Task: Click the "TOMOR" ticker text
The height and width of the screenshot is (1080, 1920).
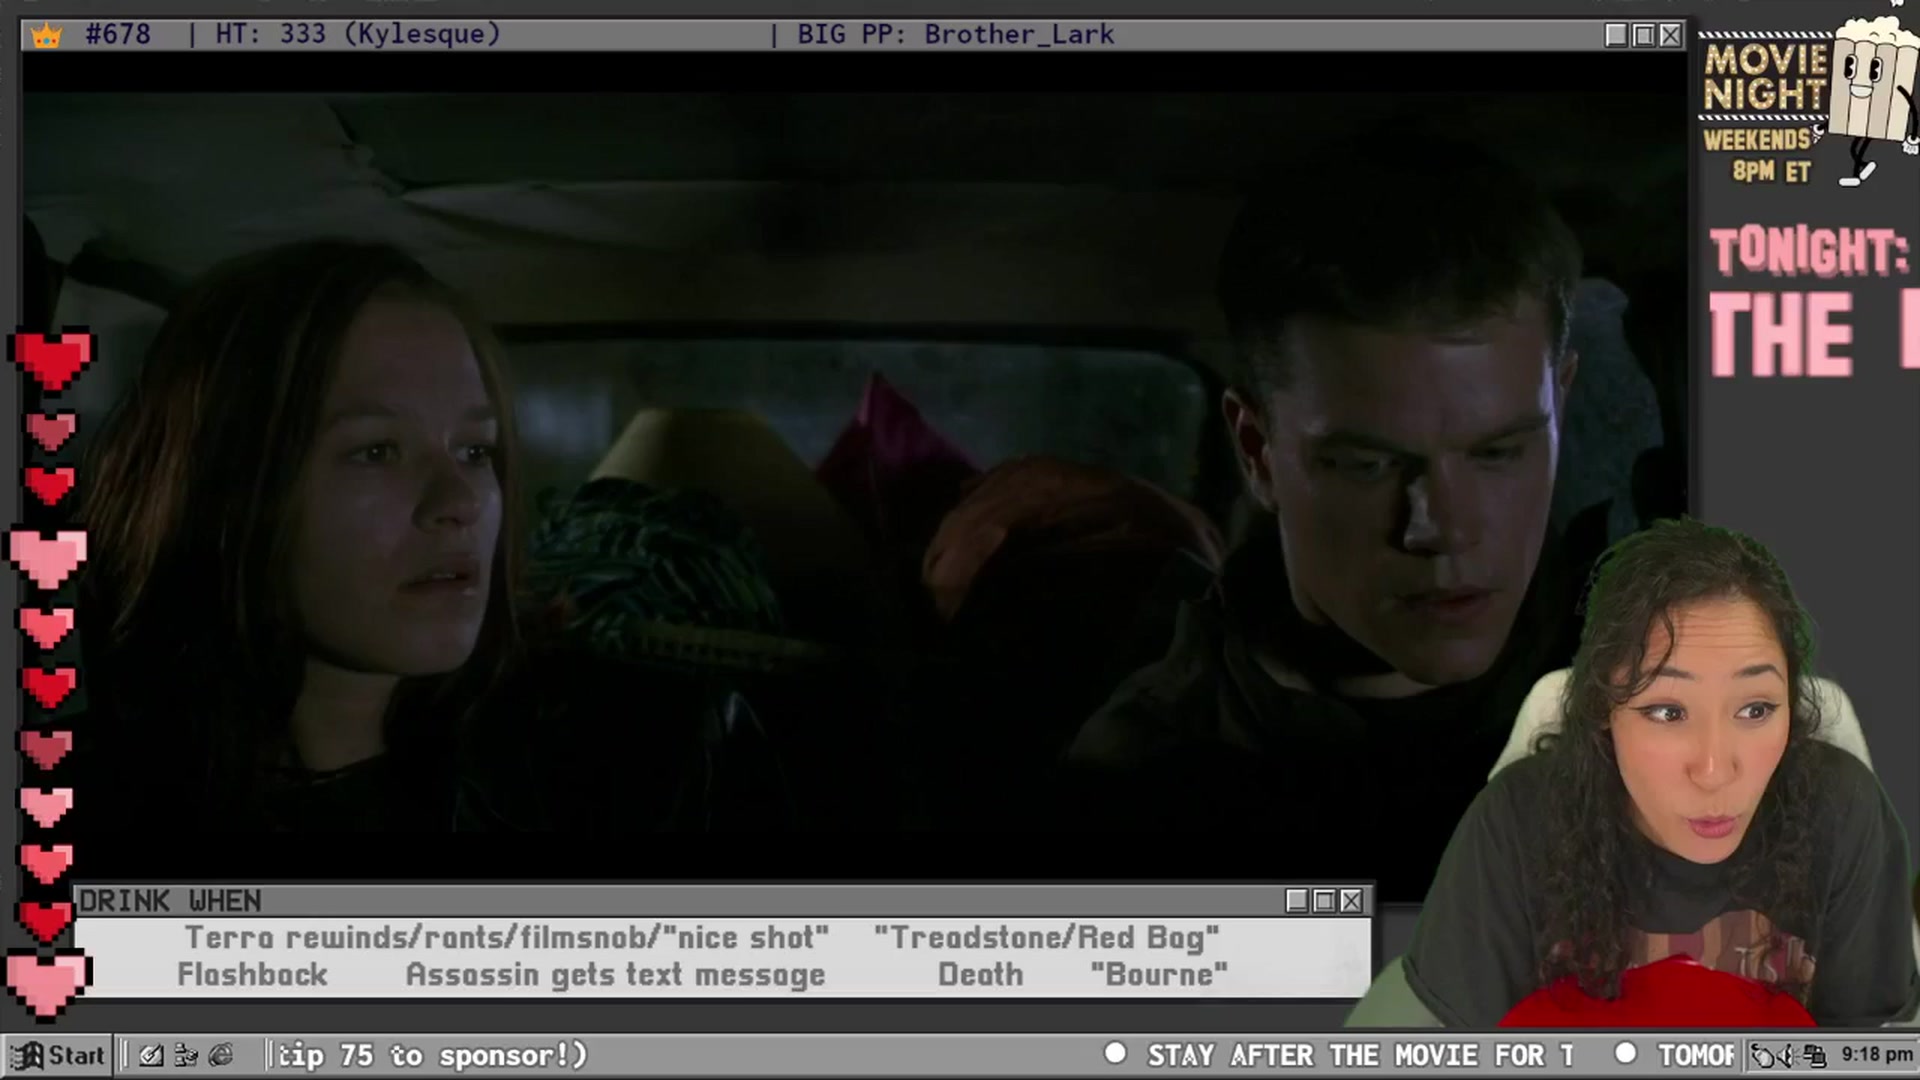Action: [1696, 1055]
